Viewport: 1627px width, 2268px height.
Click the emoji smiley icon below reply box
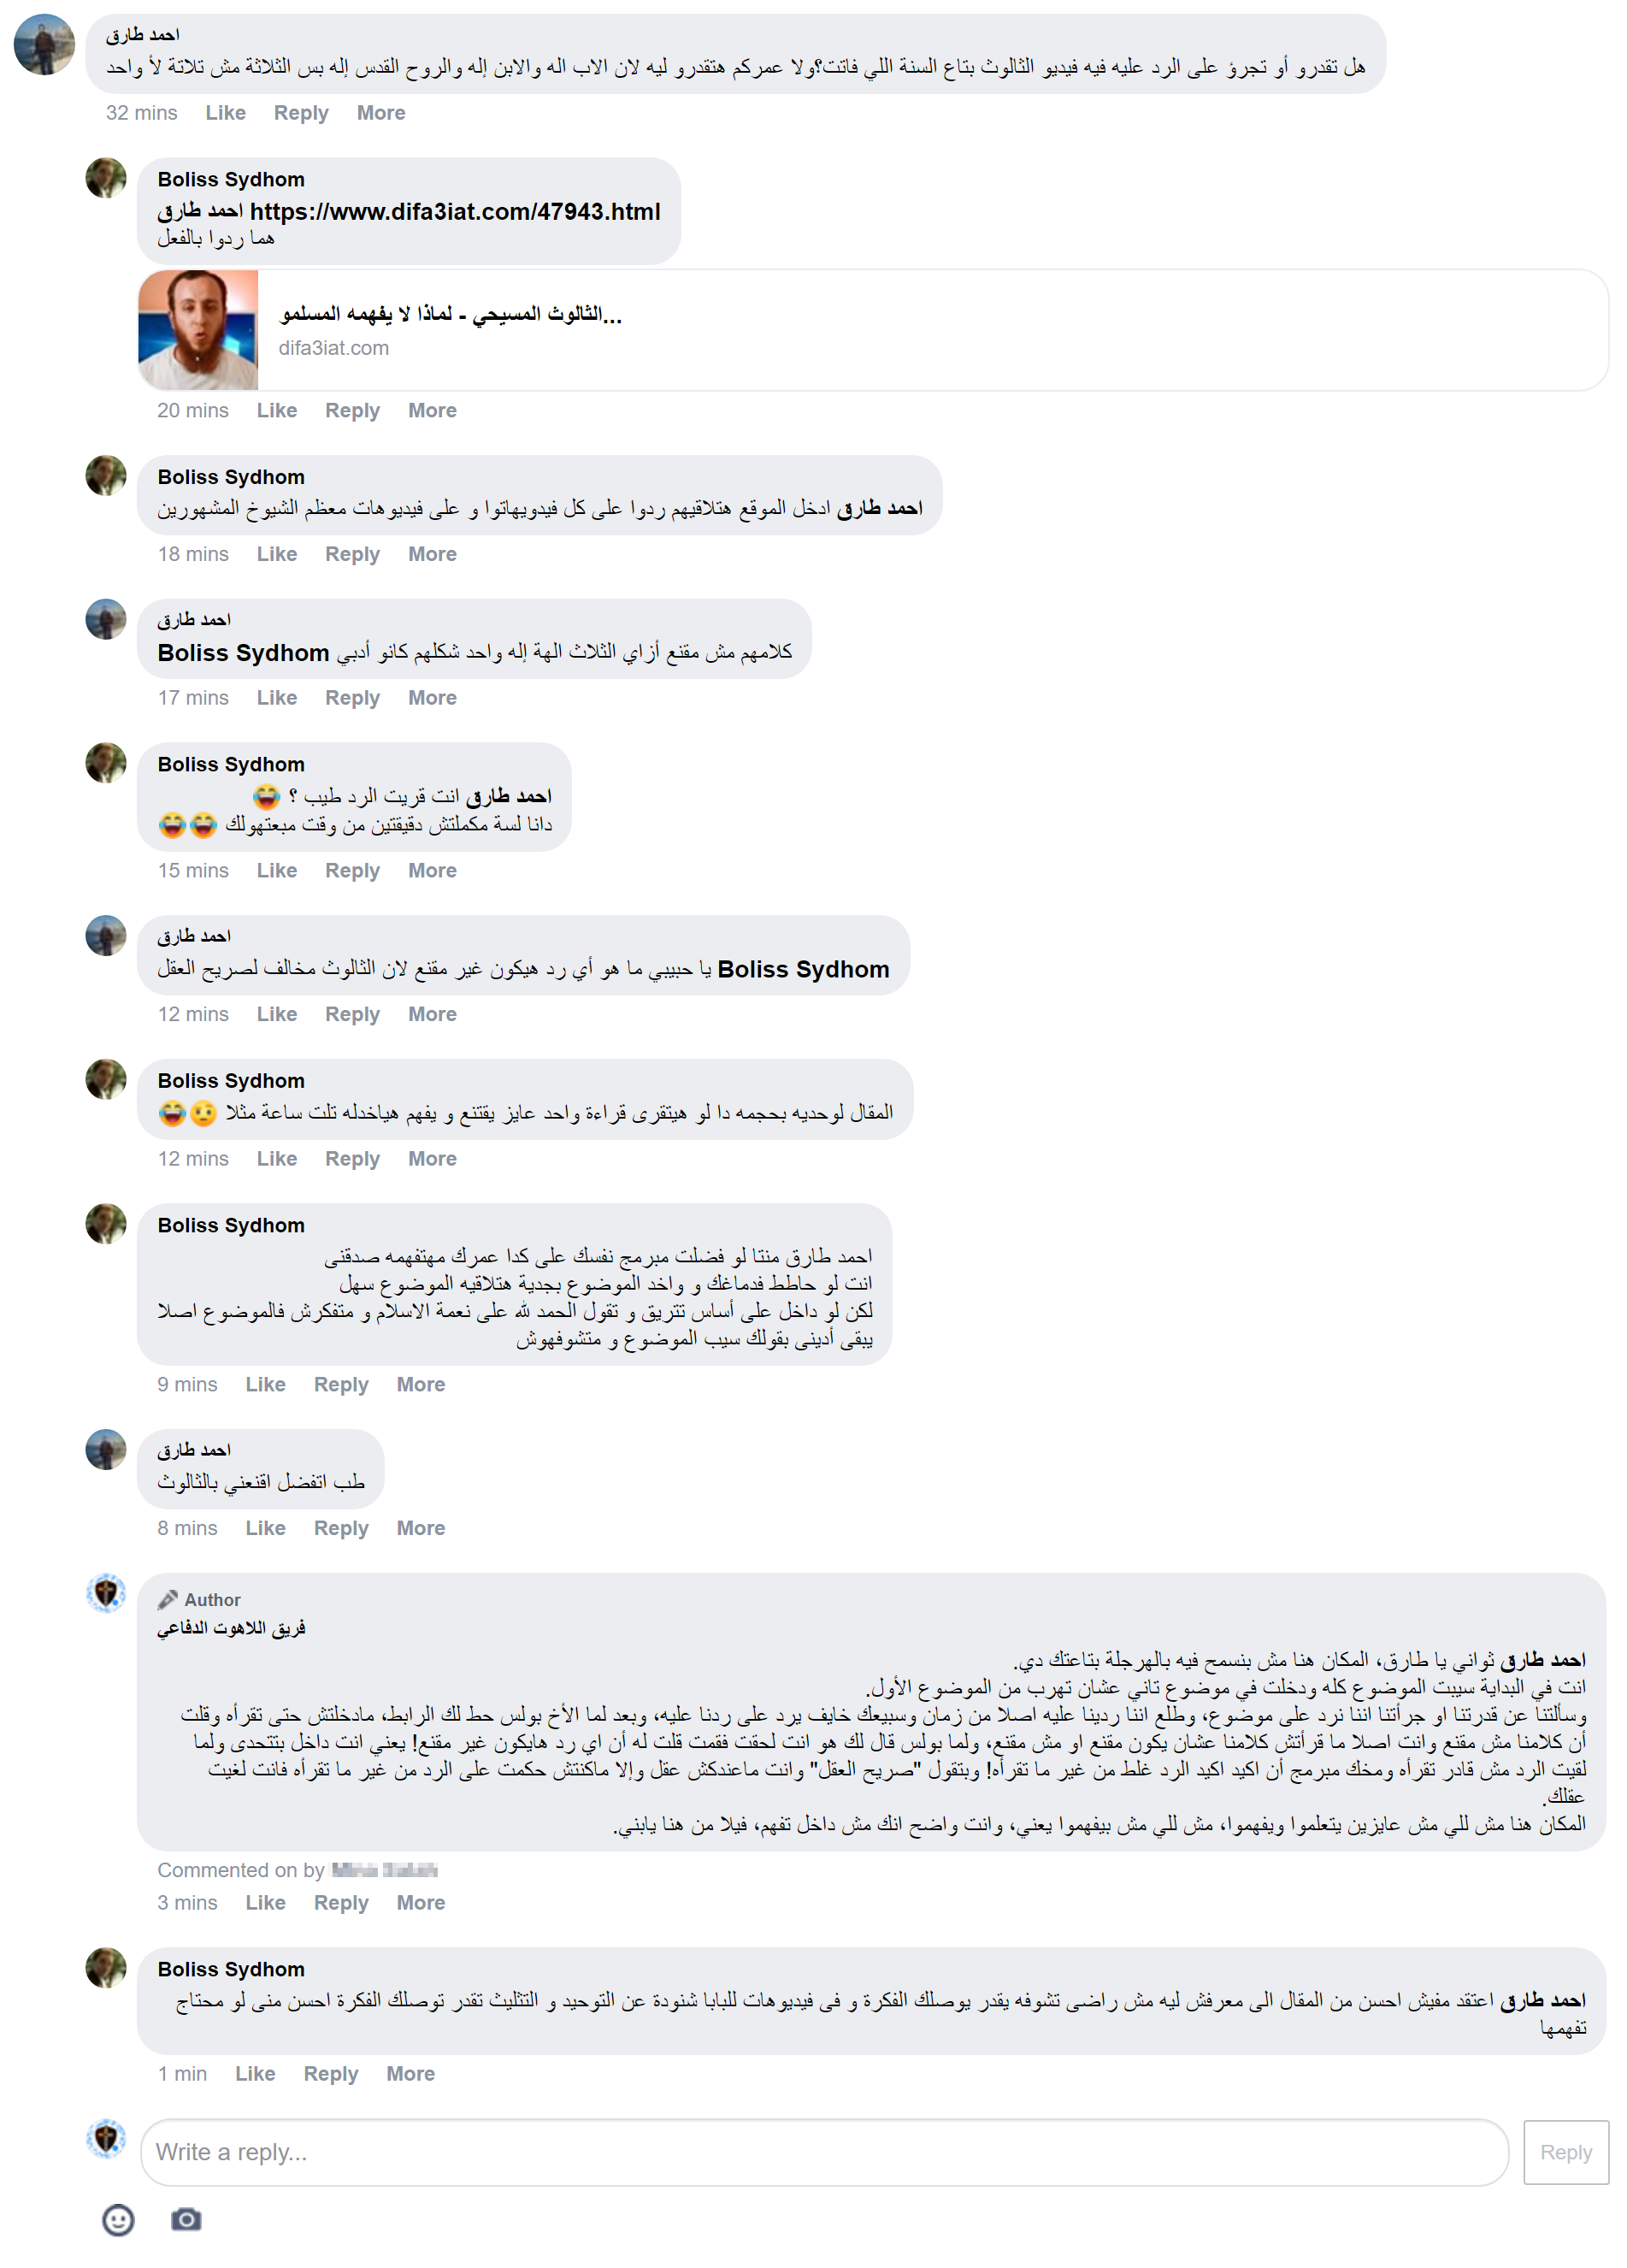click(x=118, y=2220)
